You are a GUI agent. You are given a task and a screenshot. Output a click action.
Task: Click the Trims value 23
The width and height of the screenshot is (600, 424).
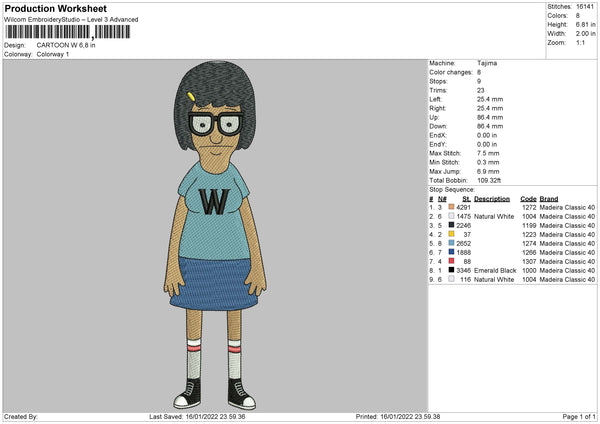pos(481,90)
